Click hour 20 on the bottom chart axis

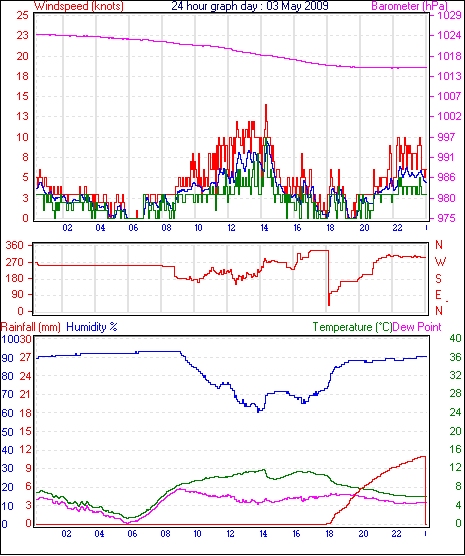(364, 533)
